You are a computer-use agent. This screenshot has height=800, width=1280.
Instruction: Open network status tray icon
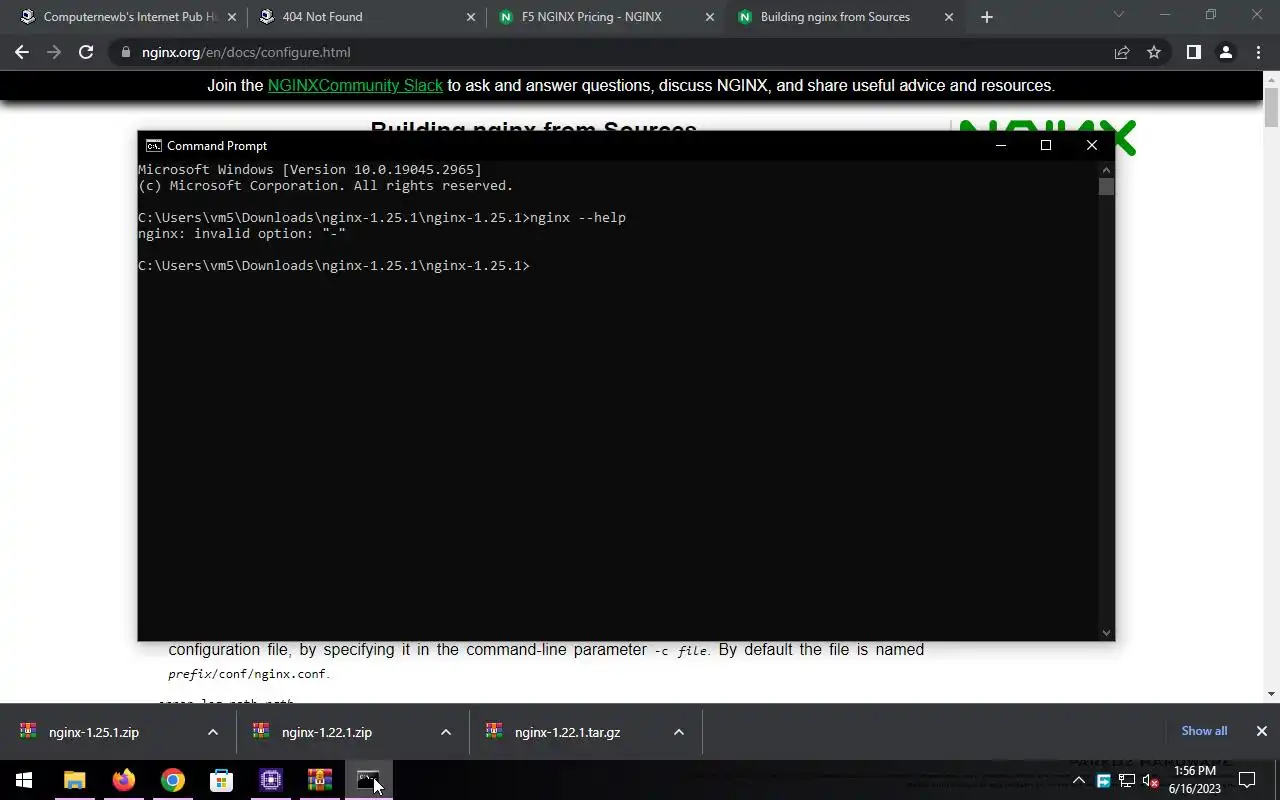(x=1127, y=780)
